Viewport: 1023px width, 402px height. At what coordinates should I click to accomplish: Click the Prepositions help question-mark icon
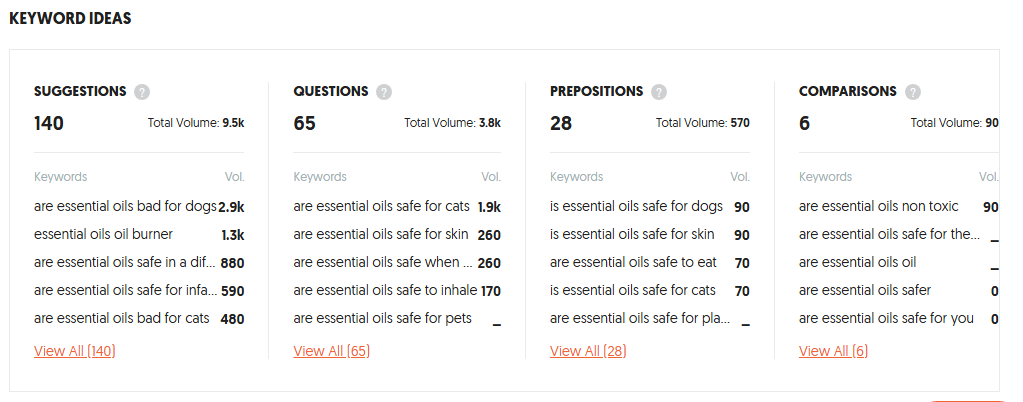point(659,92)
